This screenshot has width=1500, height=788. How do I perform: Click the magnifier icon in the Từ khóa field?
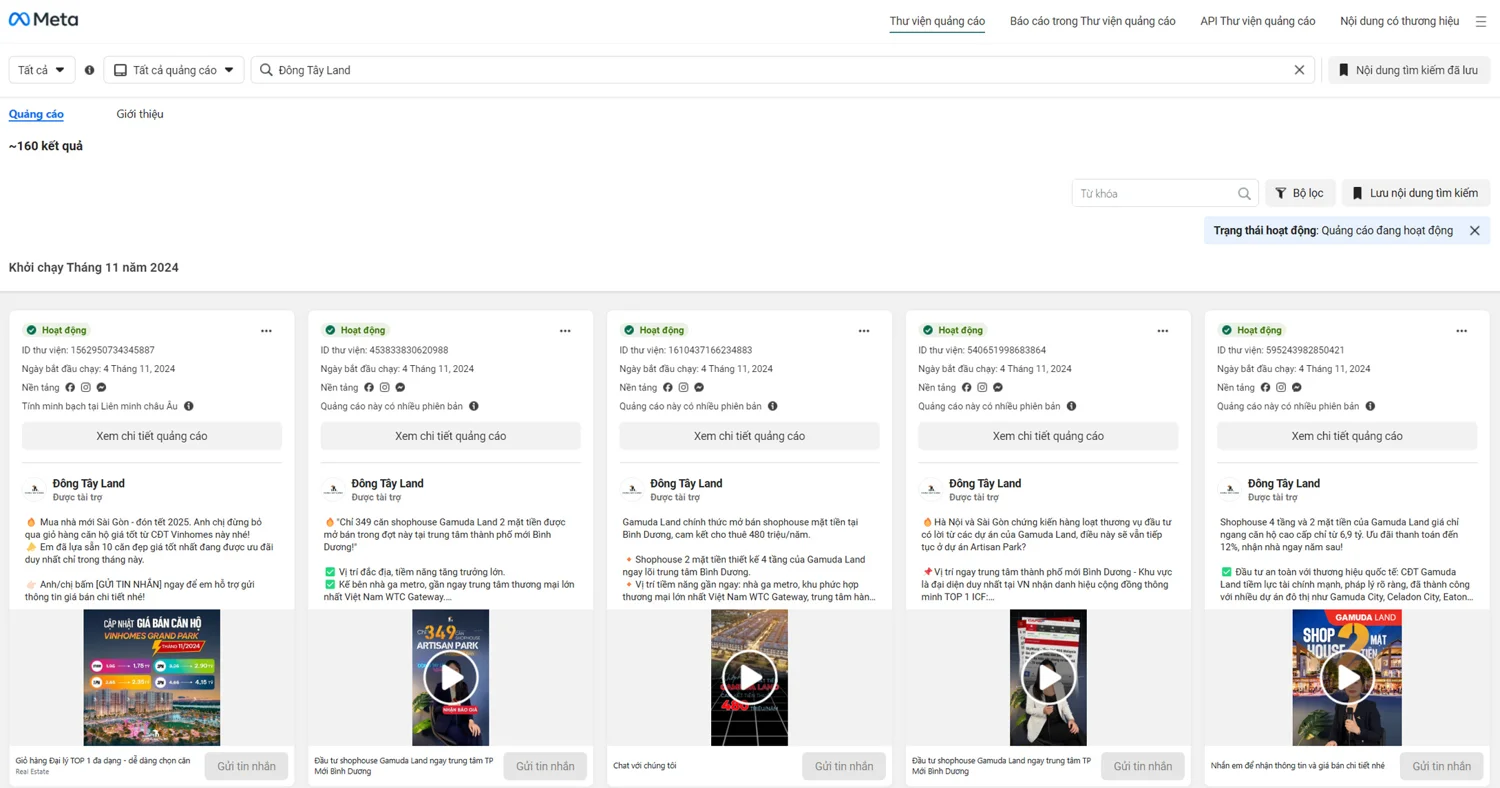coord(1244,194)
